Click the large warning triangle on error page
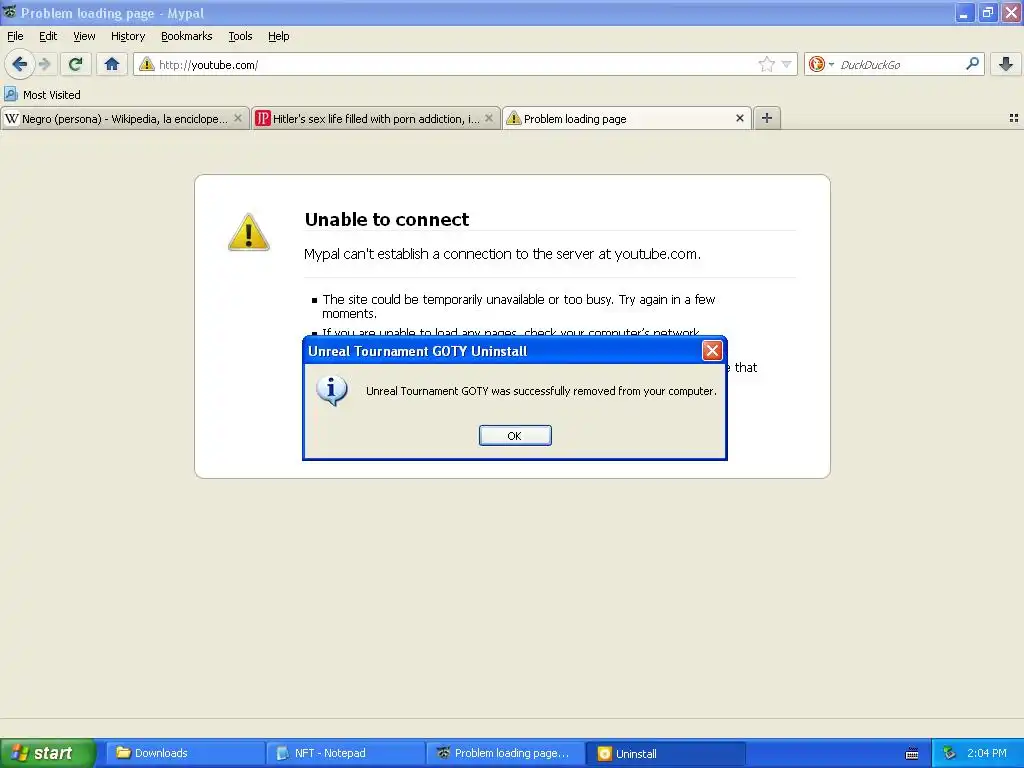 [249, 232]
